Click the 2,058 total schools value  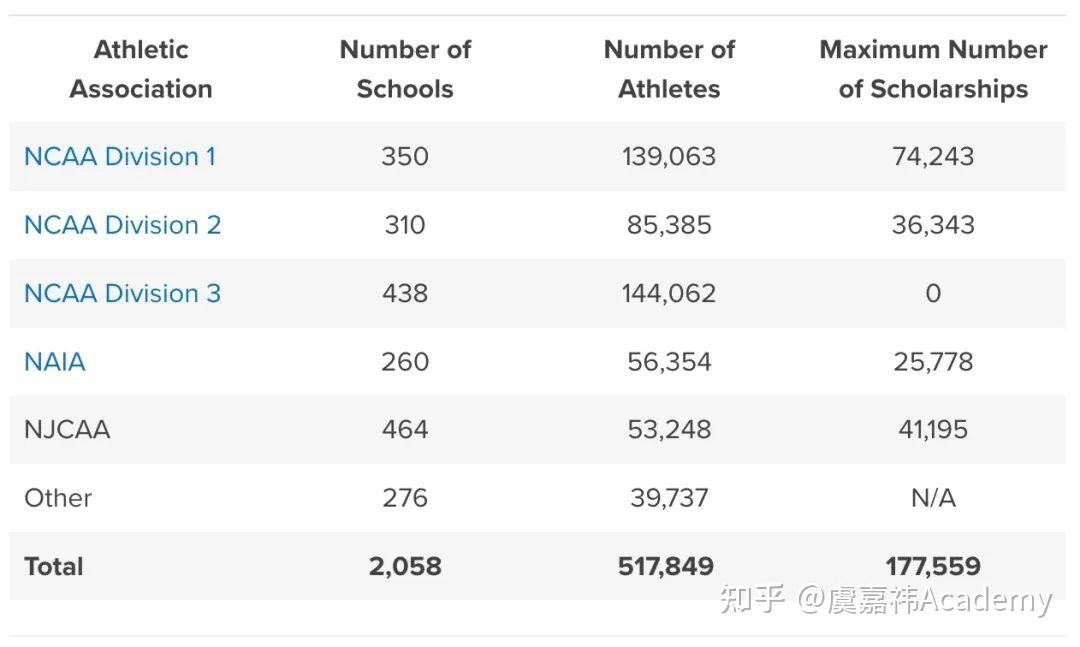[405, 566]
